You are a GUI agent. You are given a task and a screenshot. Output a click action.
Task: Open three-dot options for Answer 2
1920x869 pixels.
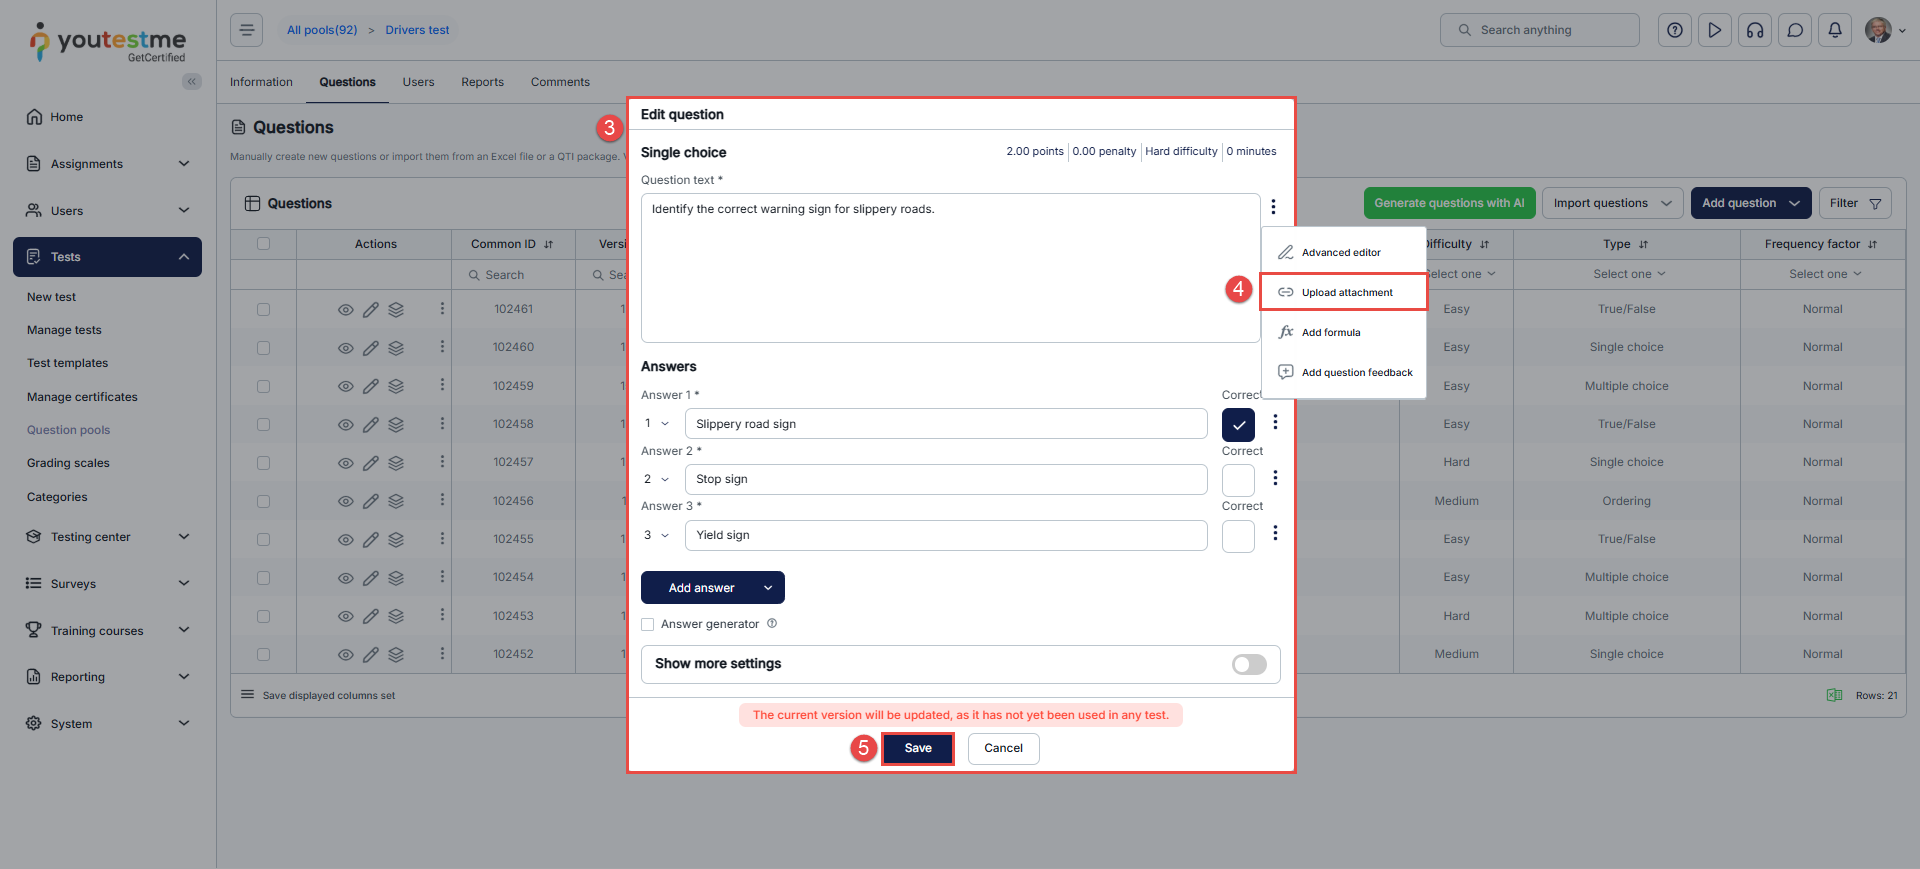(1275, 478)
